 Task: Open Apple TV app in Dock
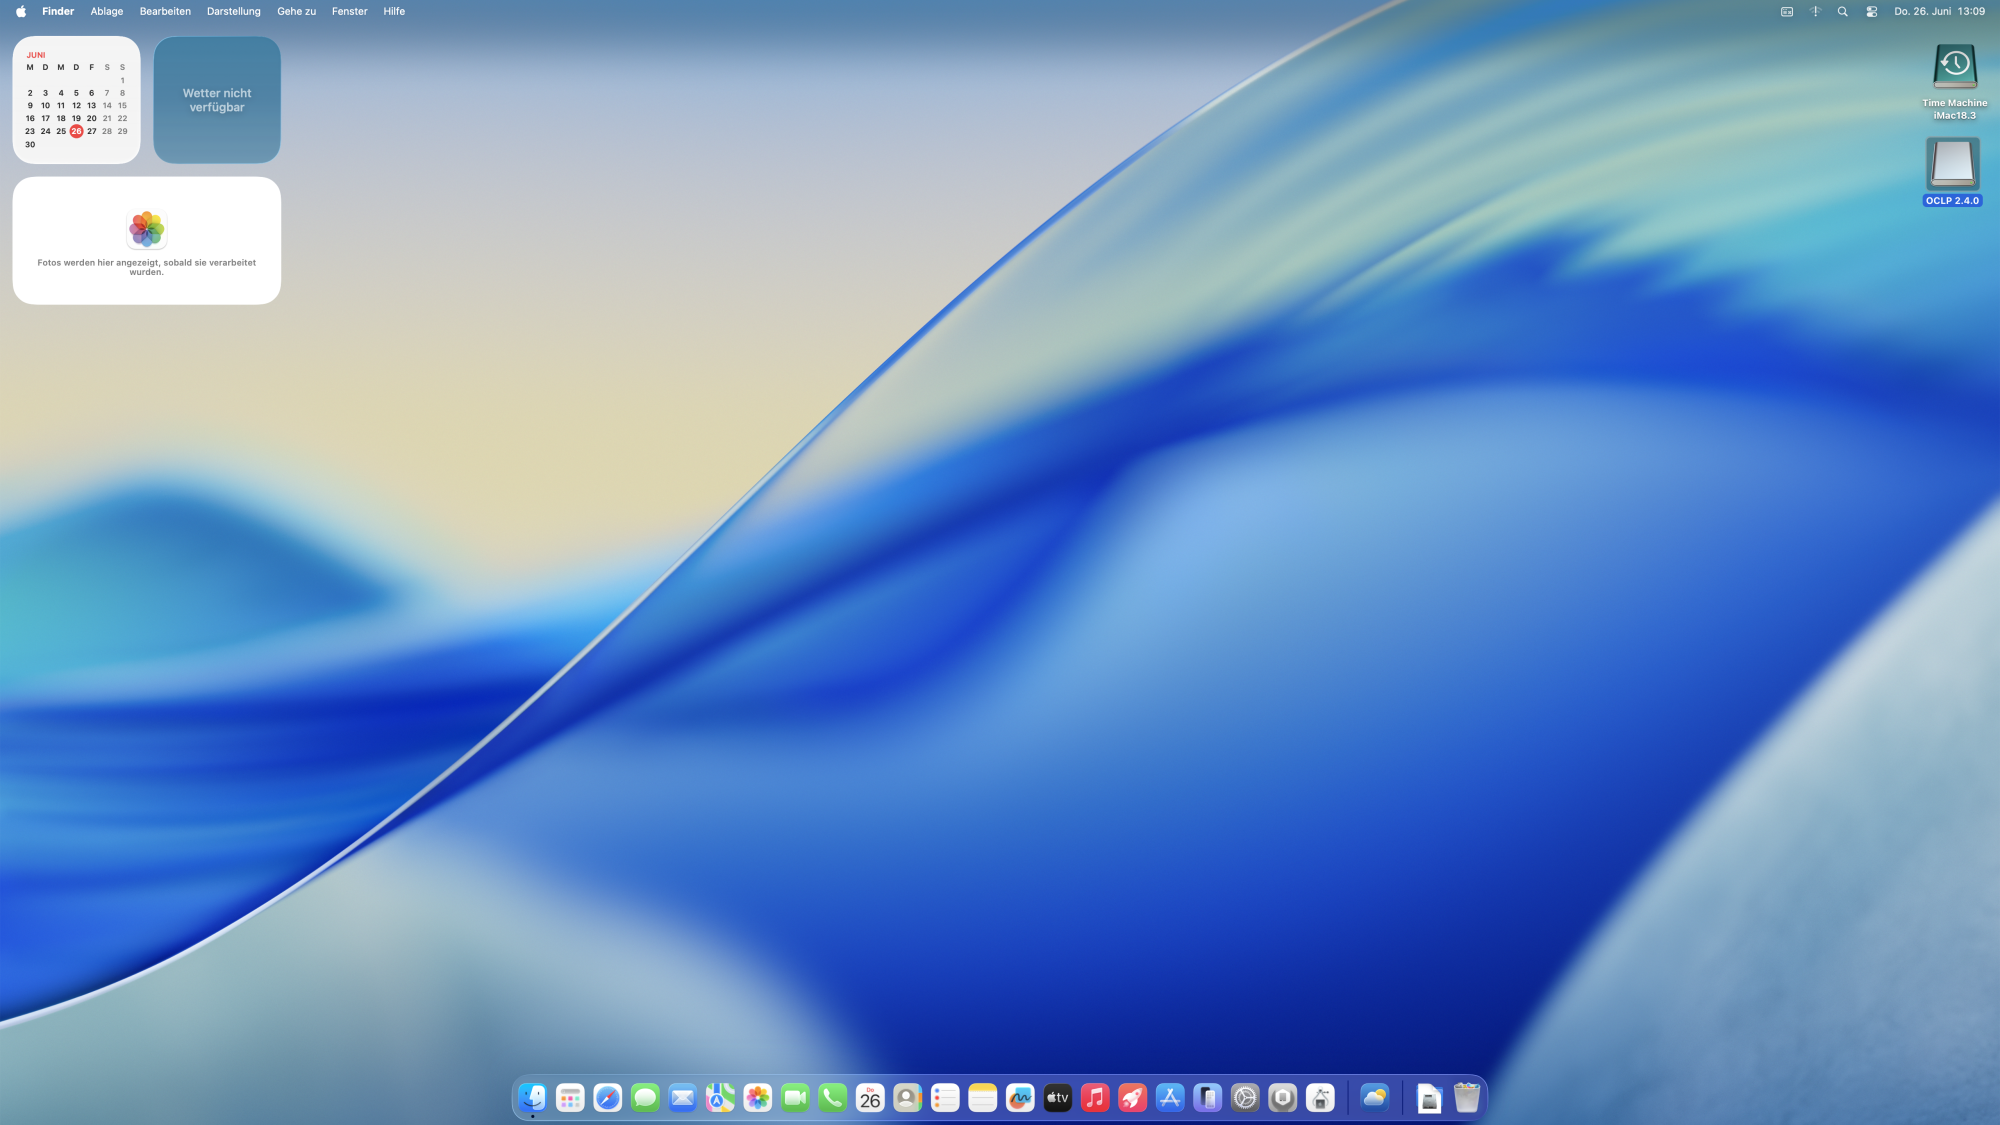pyautogui.click(x=1057, y=1098)
